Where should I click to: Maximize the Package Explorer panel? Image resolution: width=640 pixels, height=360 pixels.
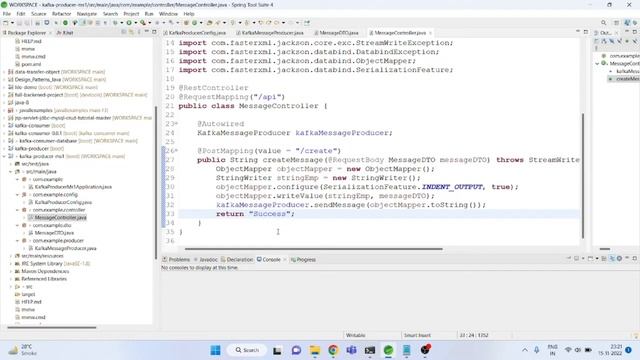[x=154, y=32]
